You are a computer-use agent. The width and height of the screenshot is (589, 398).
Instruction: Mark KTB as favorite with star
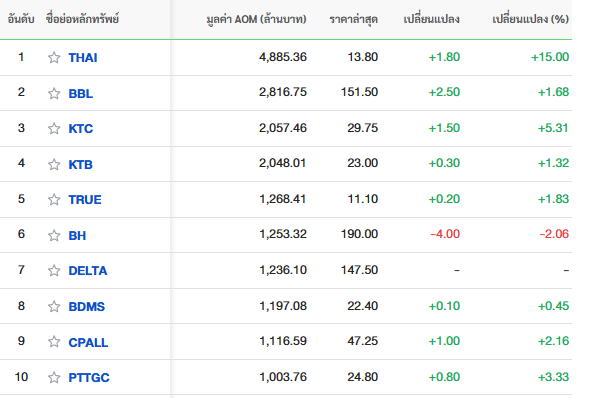click(54, 164)
